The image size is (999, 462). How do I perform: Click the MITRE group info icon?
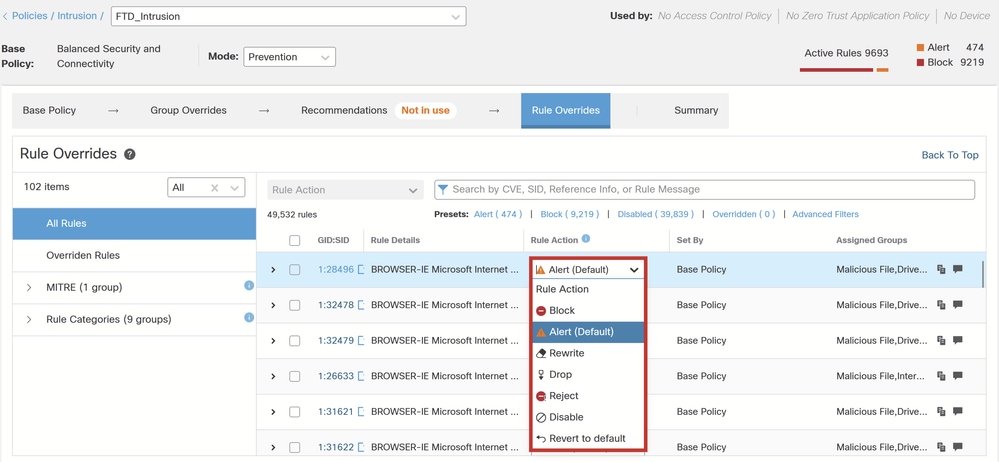click(x=249, y=285)
